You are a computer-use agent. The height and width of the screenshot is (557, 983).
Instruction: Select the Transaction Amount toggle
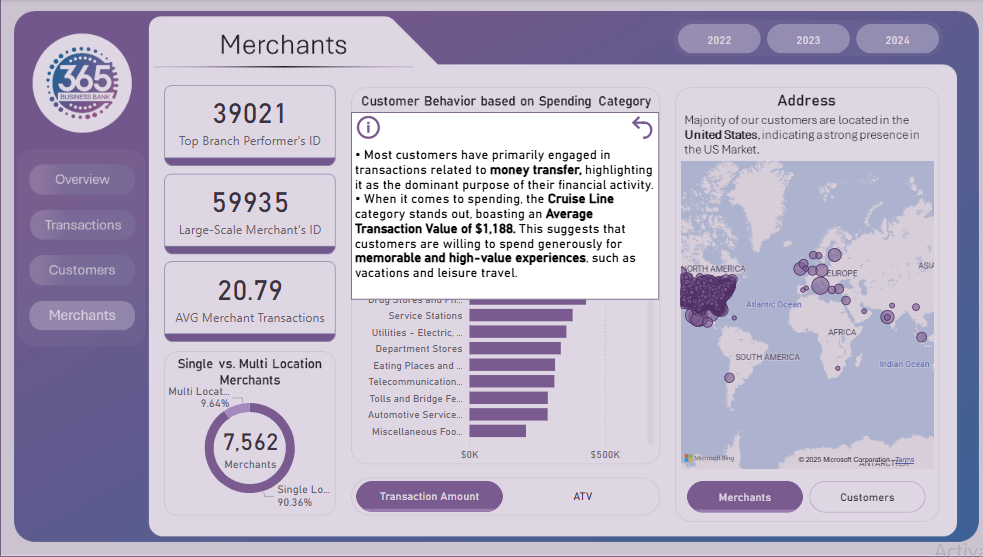(429, 496)
